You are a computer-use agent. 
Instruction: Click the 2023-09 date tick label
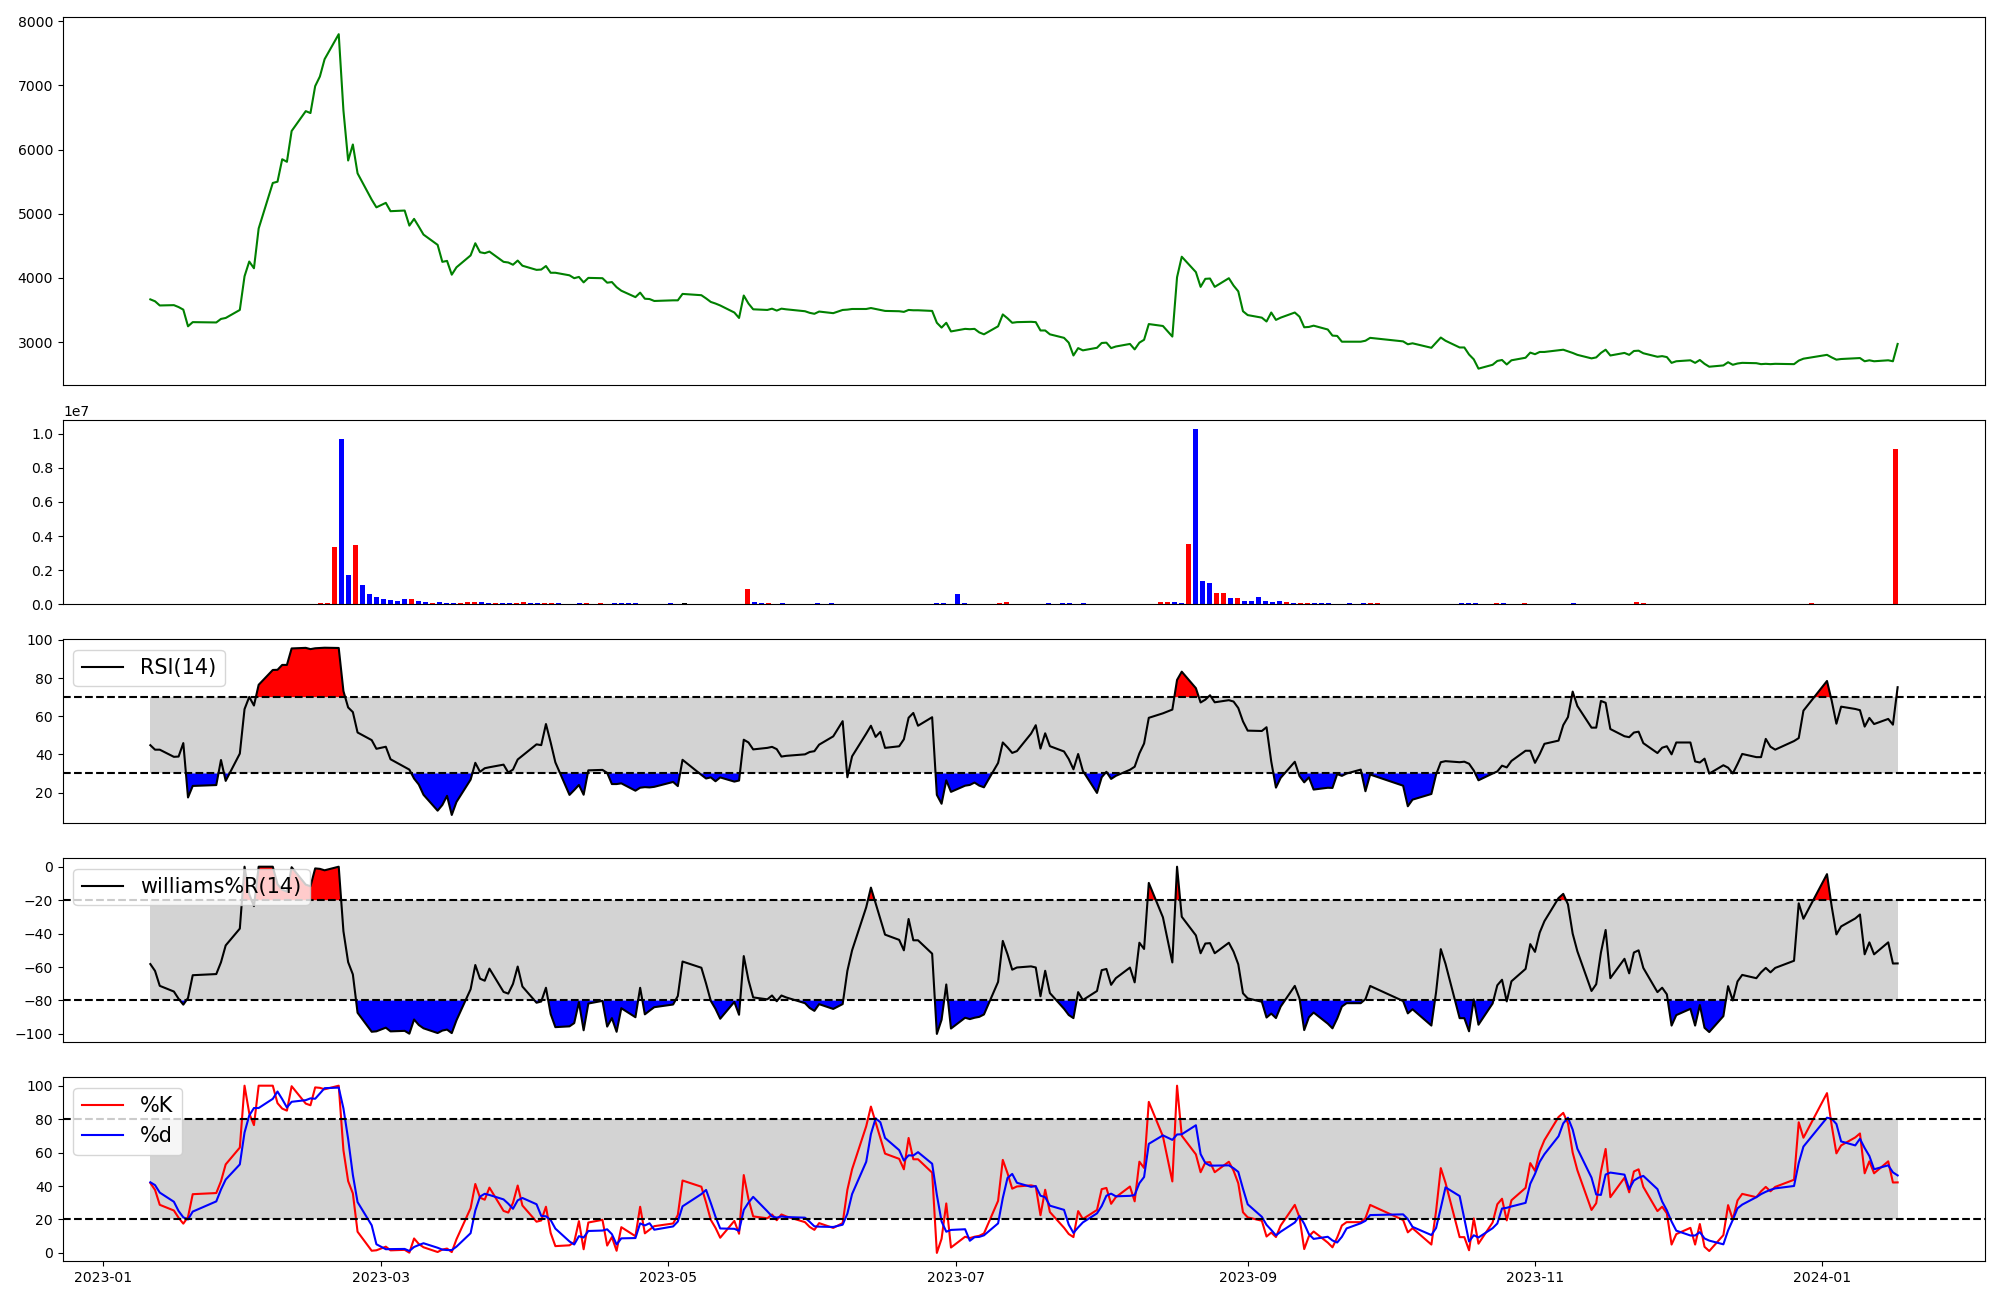pyautogui.click(x=1248, y=1277)
